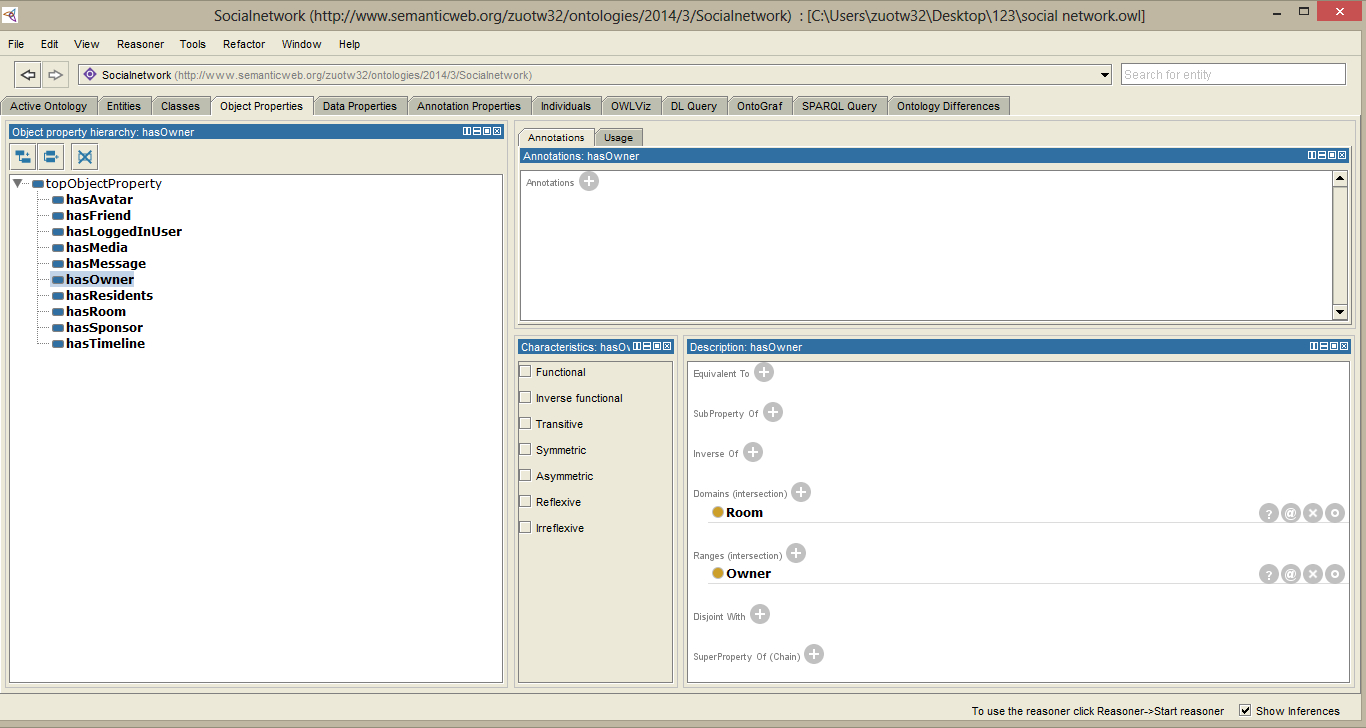Click the delete selected property icon
The height and width of the screenshot is (728, 1366).
coord(85,156)
